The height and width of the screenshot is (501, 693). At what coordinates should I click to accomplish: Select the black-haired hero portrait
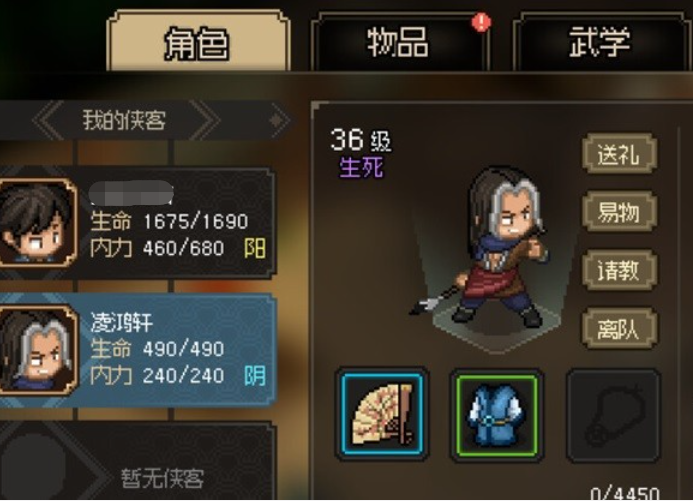[x=37, y=223]
